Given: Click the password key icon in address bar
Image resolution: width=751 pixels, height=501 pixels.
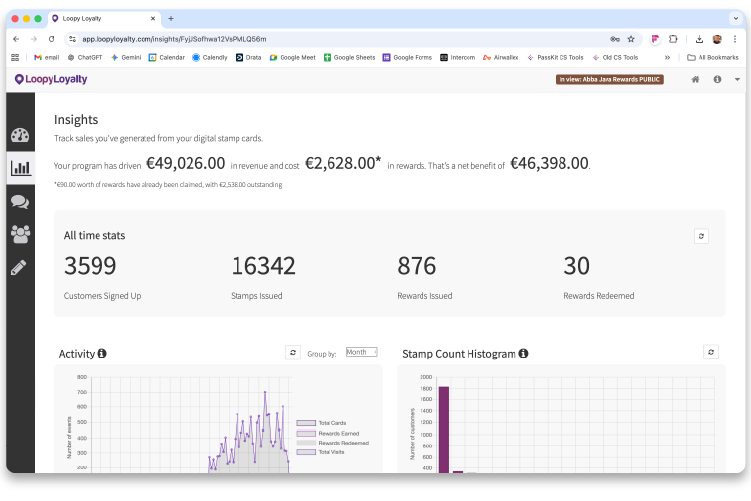Looking at the screenshot, I should pyautogui.click(x=615, y=39).
